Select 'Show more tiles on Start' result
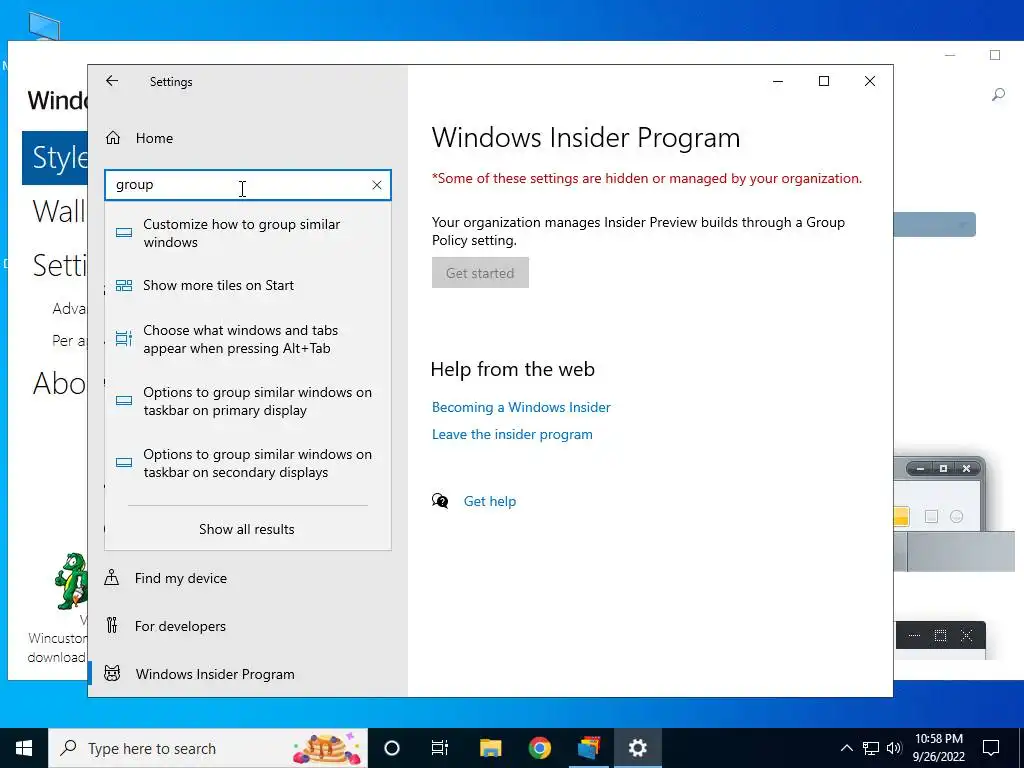1024x768 pixels. tap(248, 285)
